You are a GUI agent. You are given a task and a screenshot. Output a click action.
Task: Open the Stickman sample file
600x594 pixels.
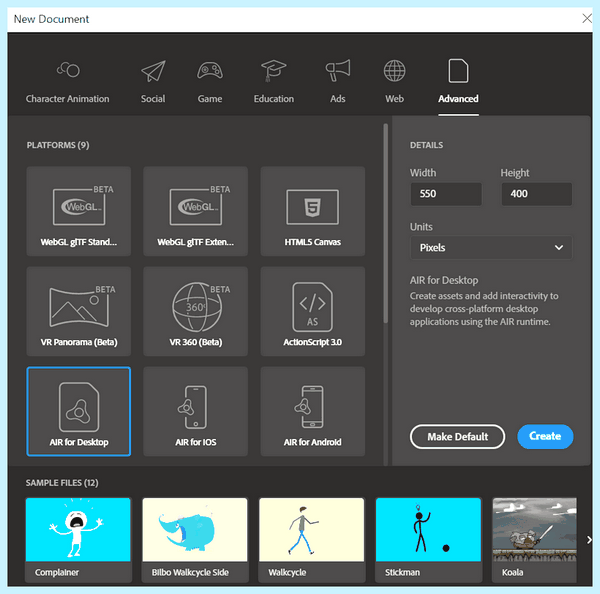[x=429, y=540]
